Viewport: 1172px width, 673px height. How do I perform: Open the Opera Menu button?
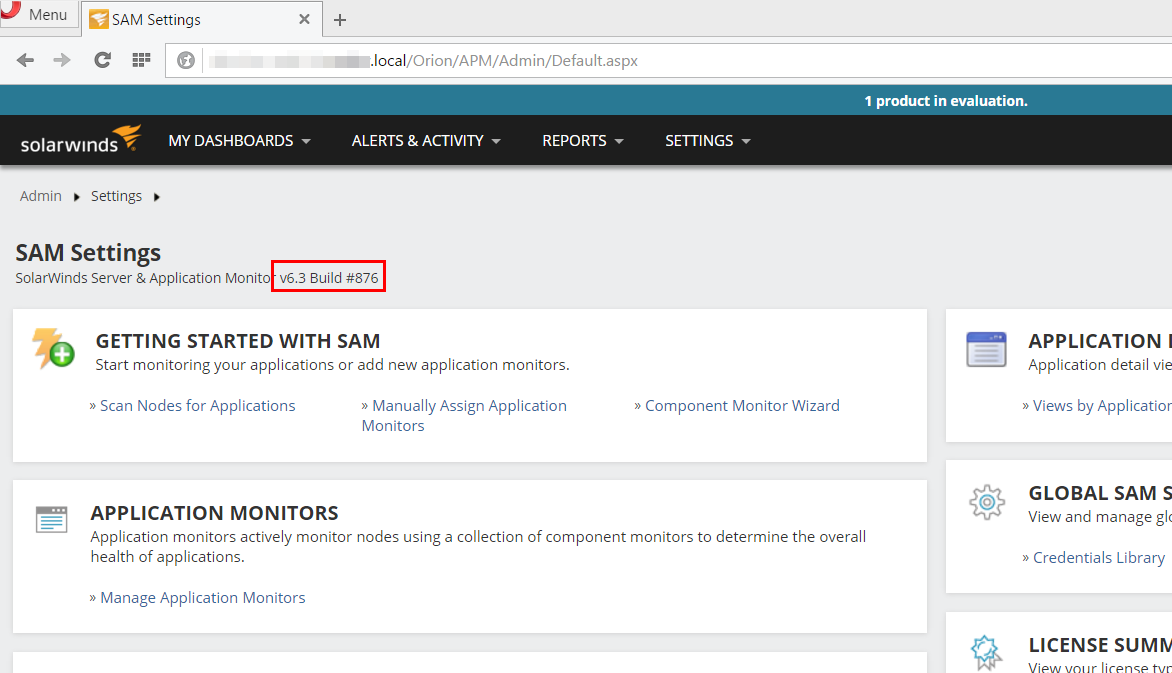click(x=39, y=14)
